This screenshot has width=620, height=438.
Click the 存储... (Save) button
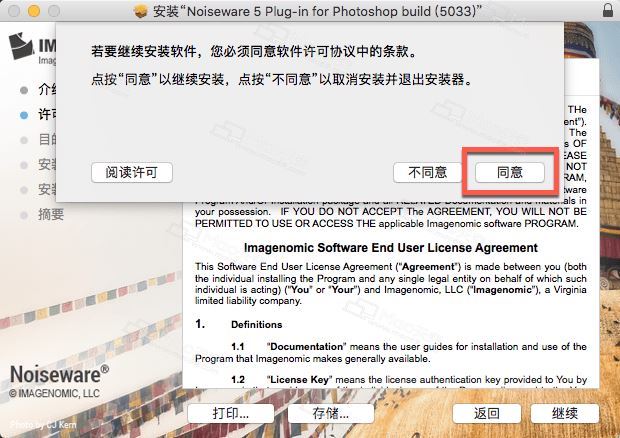coord(331,413)
